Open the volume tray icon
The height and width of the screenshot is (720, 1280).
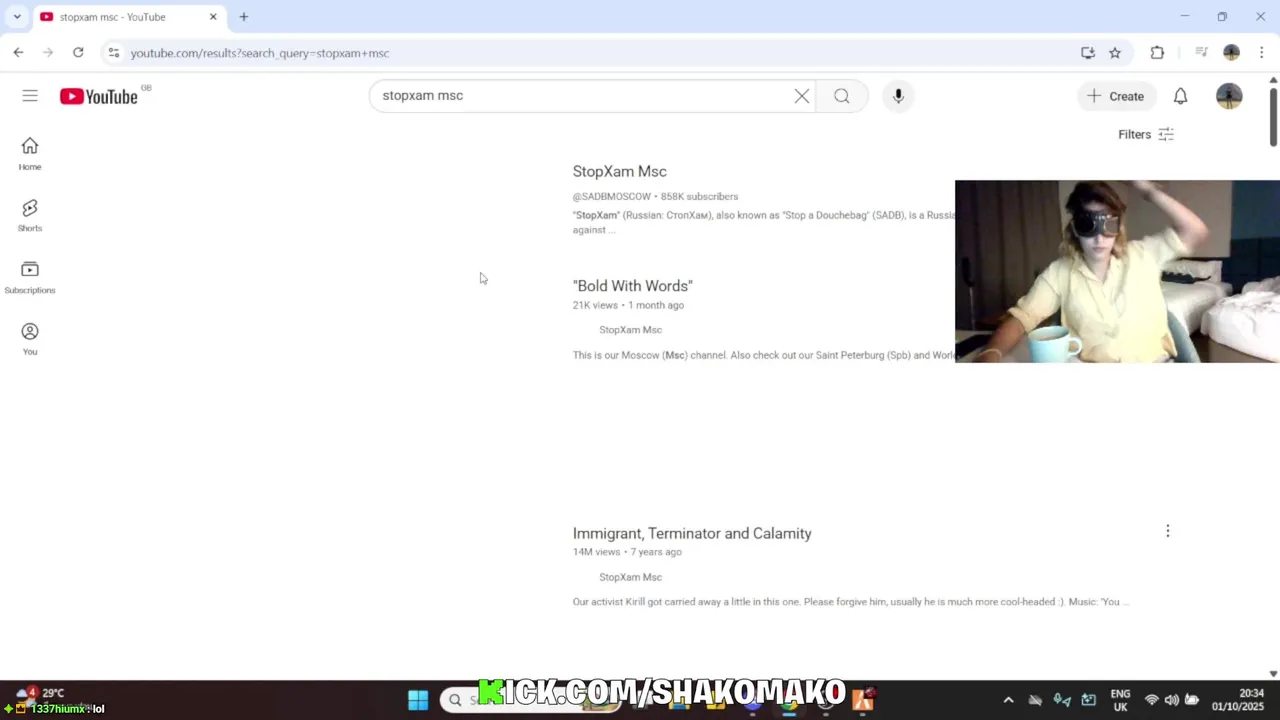pyautogui.click(x=1171, y=700)
